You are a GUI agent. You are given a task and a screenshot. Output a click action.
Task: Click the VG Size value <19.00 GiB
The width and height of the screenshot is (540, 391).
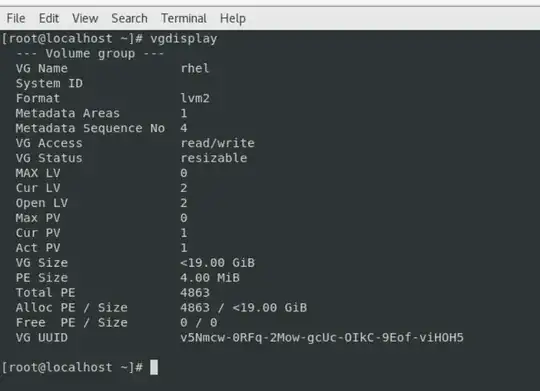click(218, 263)
